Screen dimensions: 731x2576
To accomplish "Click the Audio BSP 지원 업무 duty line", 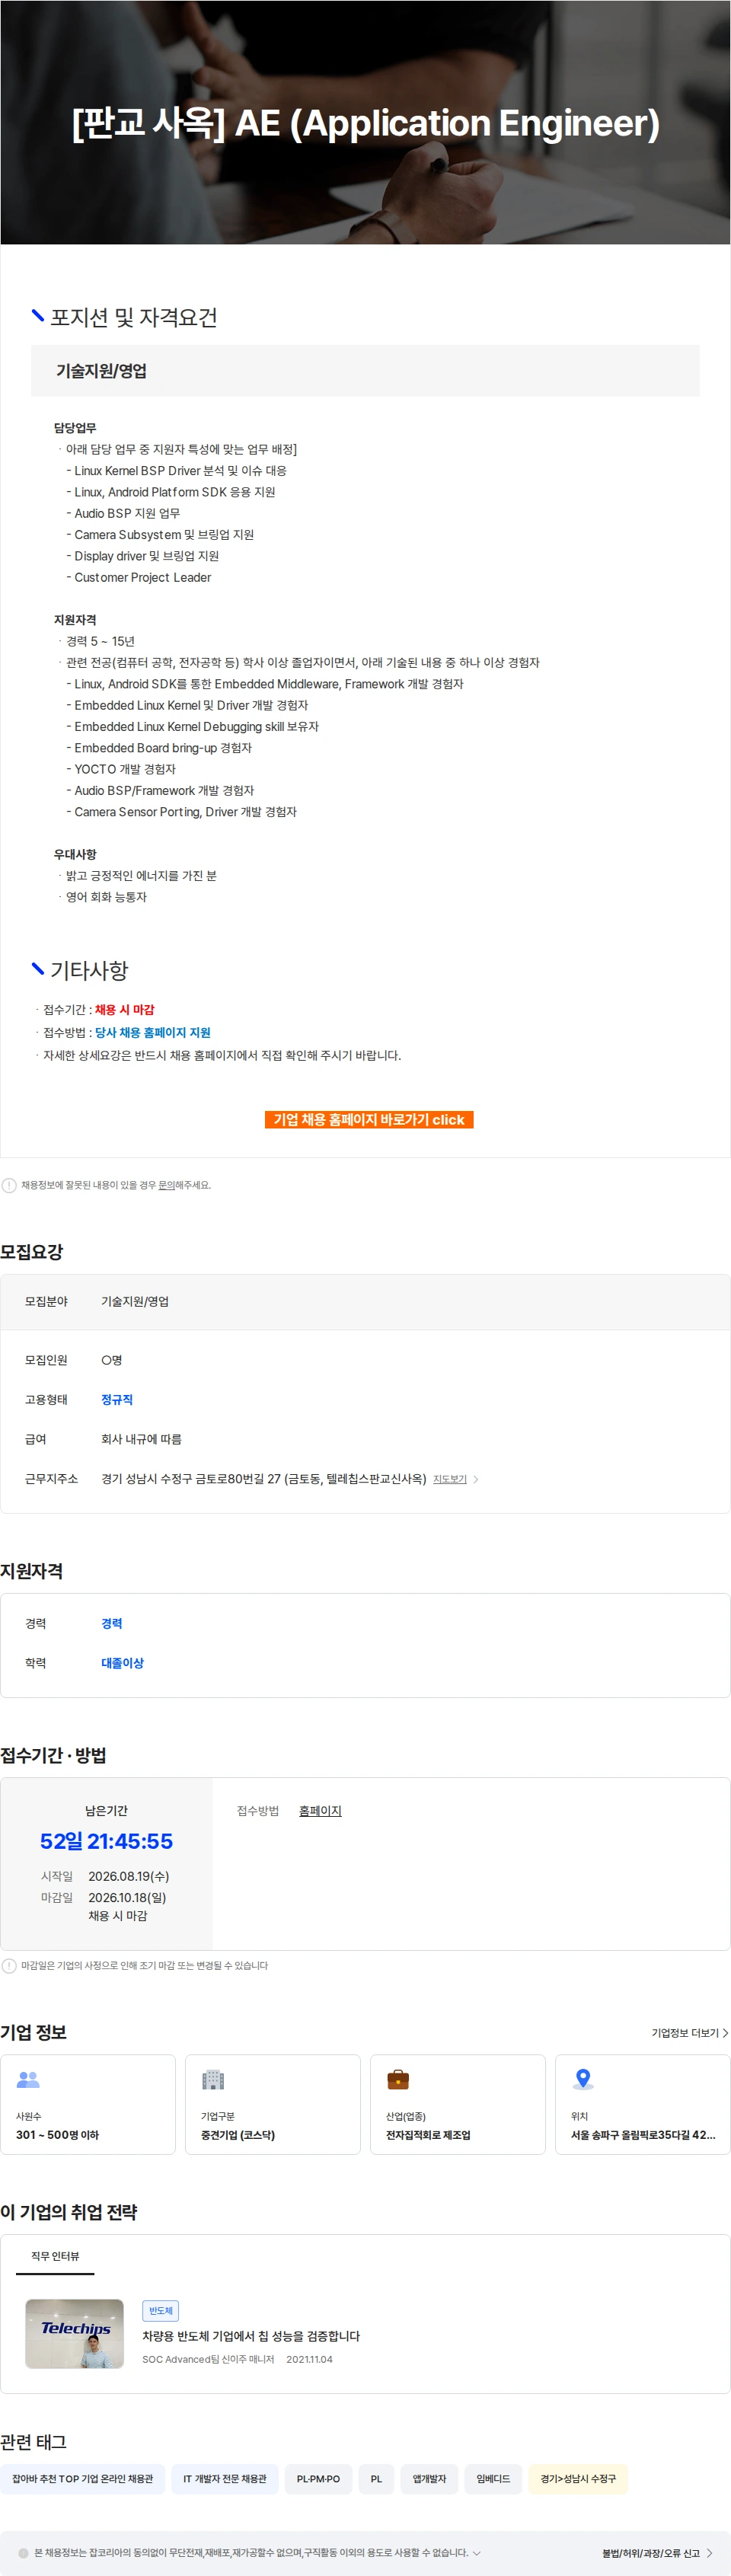I will pyautogui.click(x=123, y=513).
